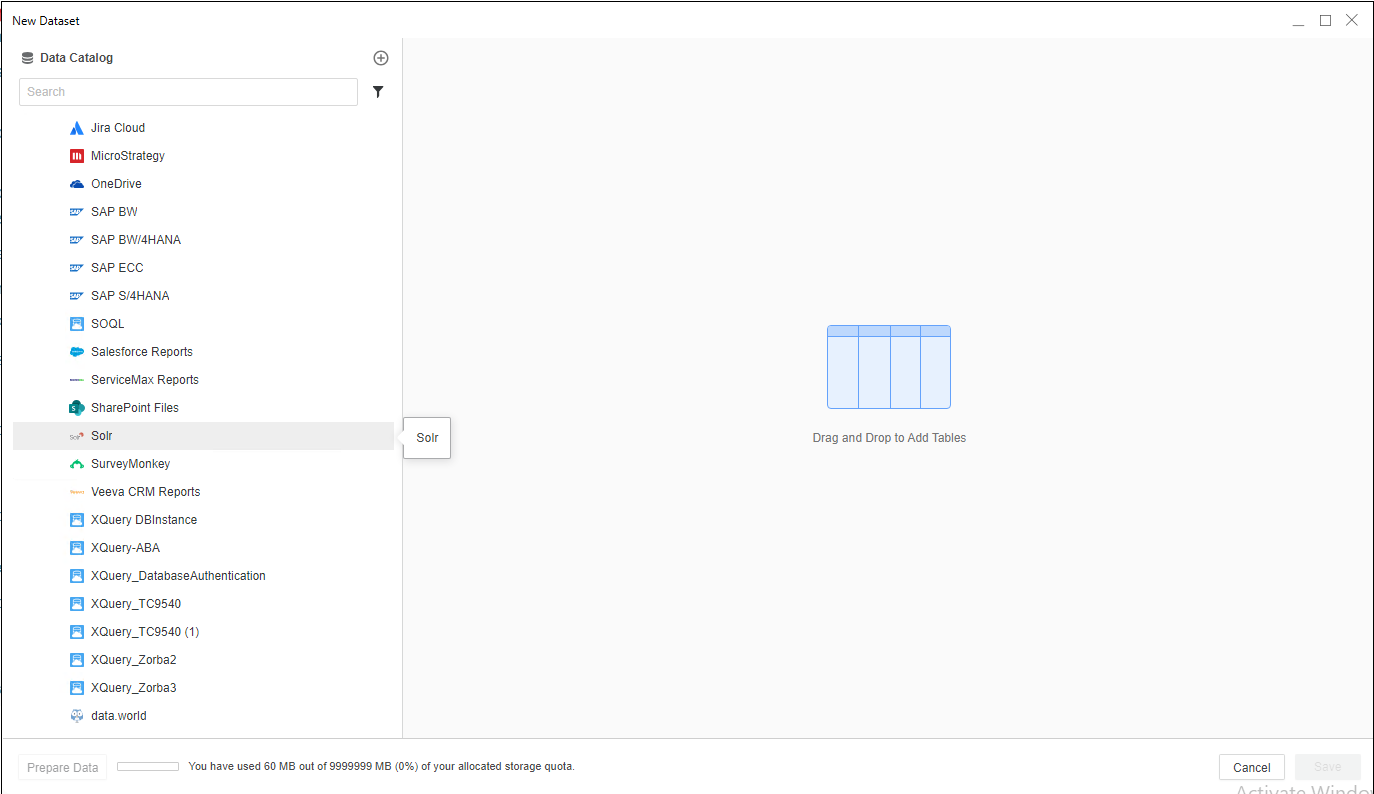Select the SAP BW data source
1374x794 pixels.
[203, 212]
